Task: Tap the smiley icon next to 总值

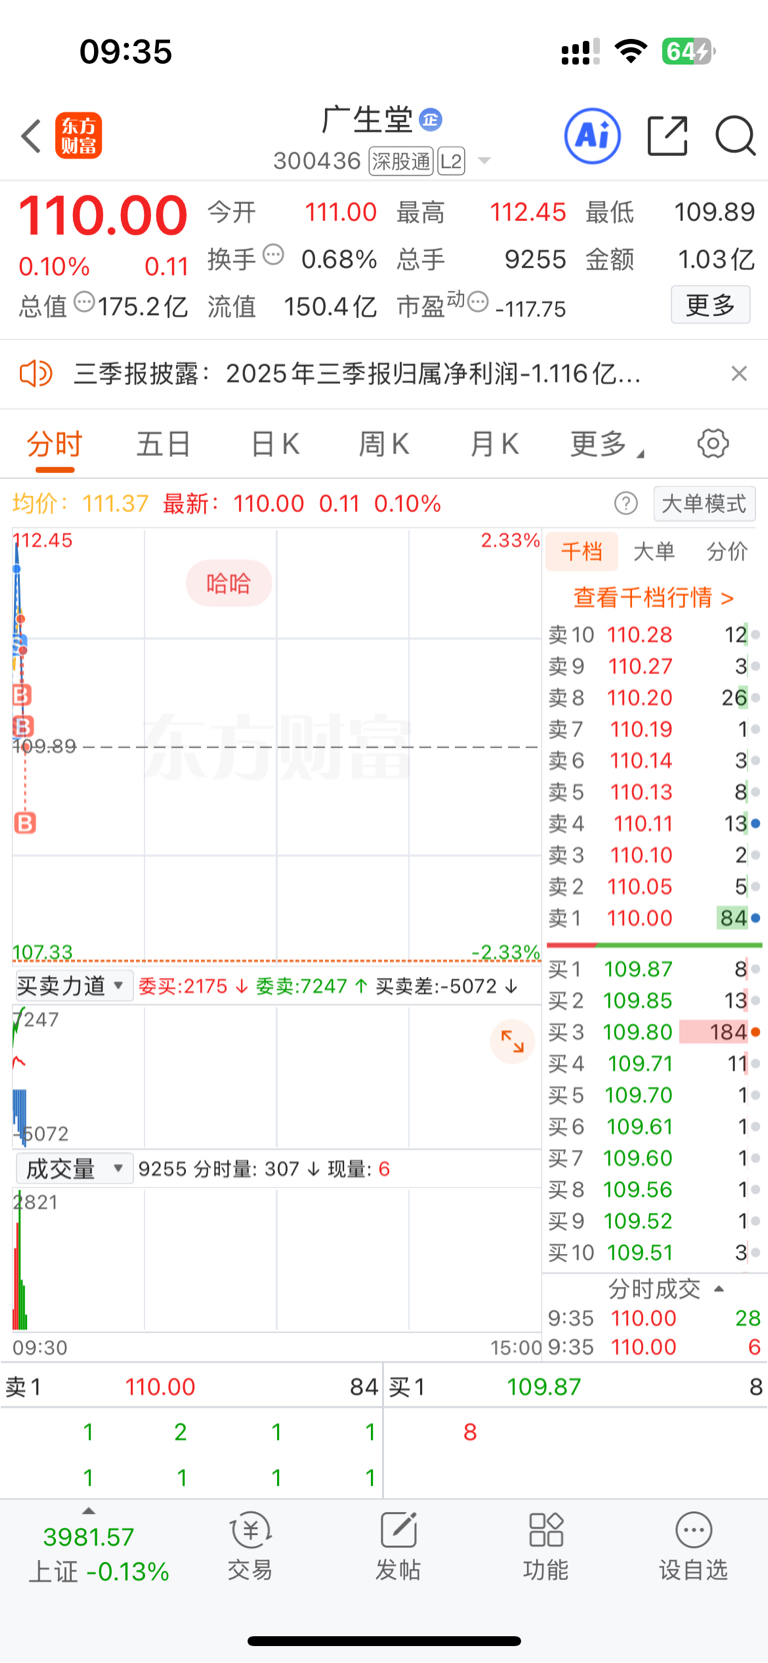Action: coord(84,302)
